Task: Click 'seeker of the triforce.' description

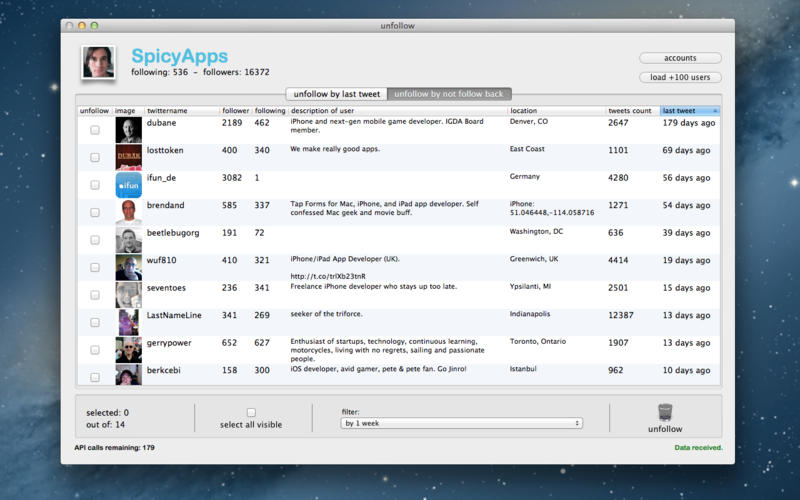Action: coord(327,314)
